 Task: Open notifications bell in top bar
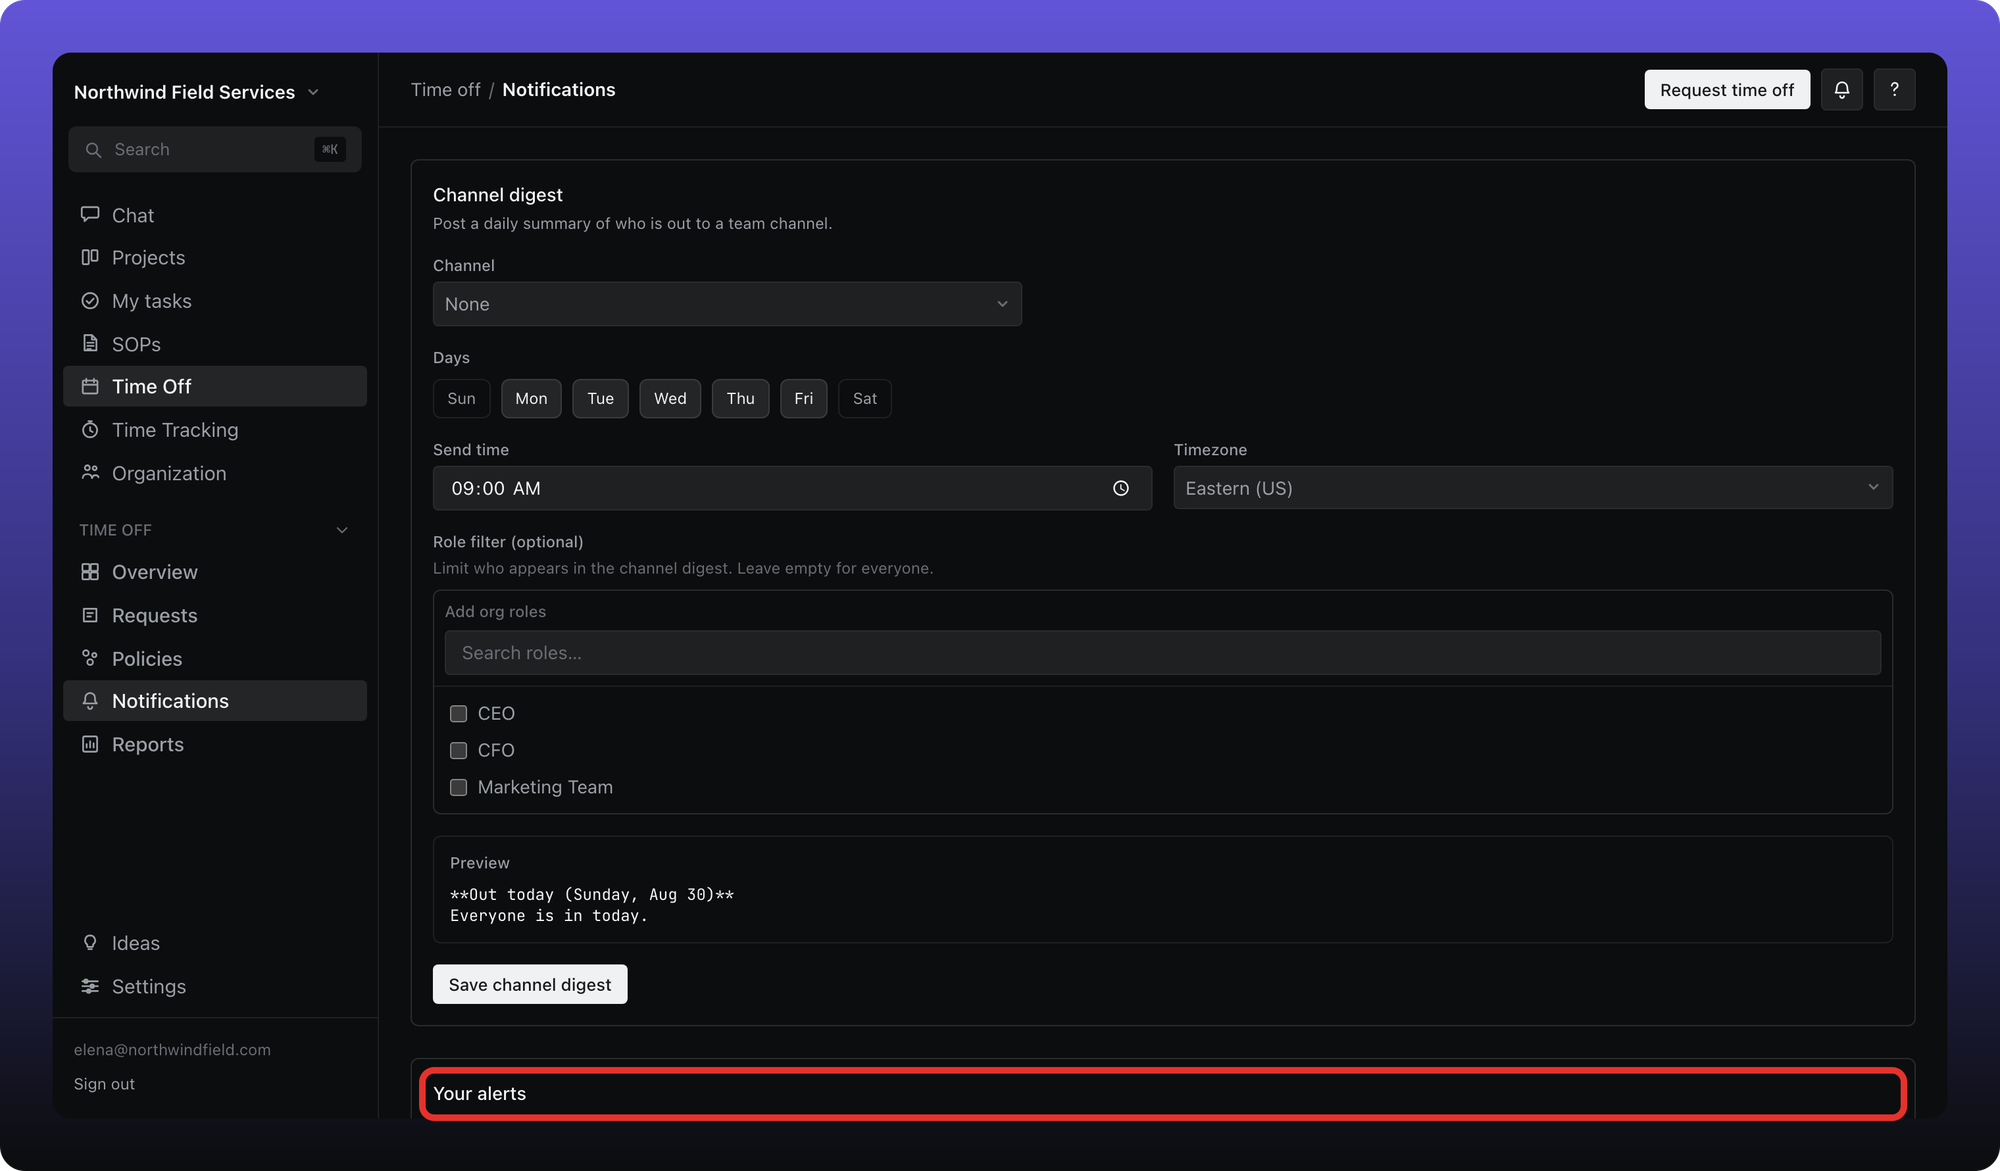coord(1841,90)
